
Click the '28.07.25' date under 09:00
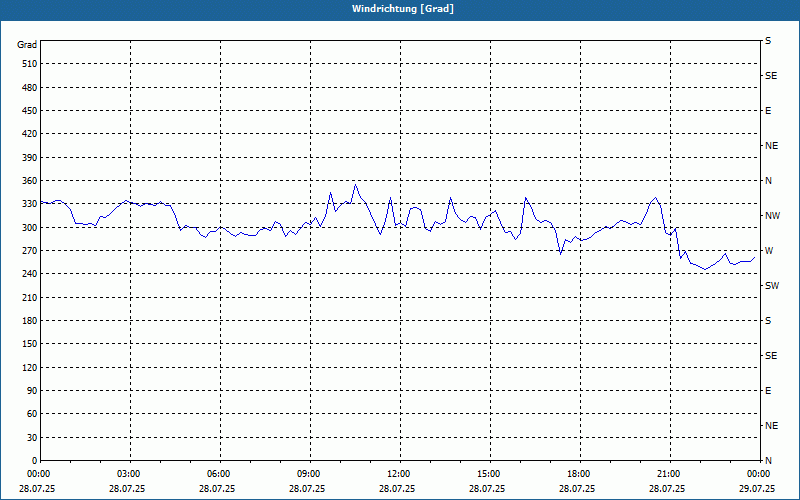[307, 488]
